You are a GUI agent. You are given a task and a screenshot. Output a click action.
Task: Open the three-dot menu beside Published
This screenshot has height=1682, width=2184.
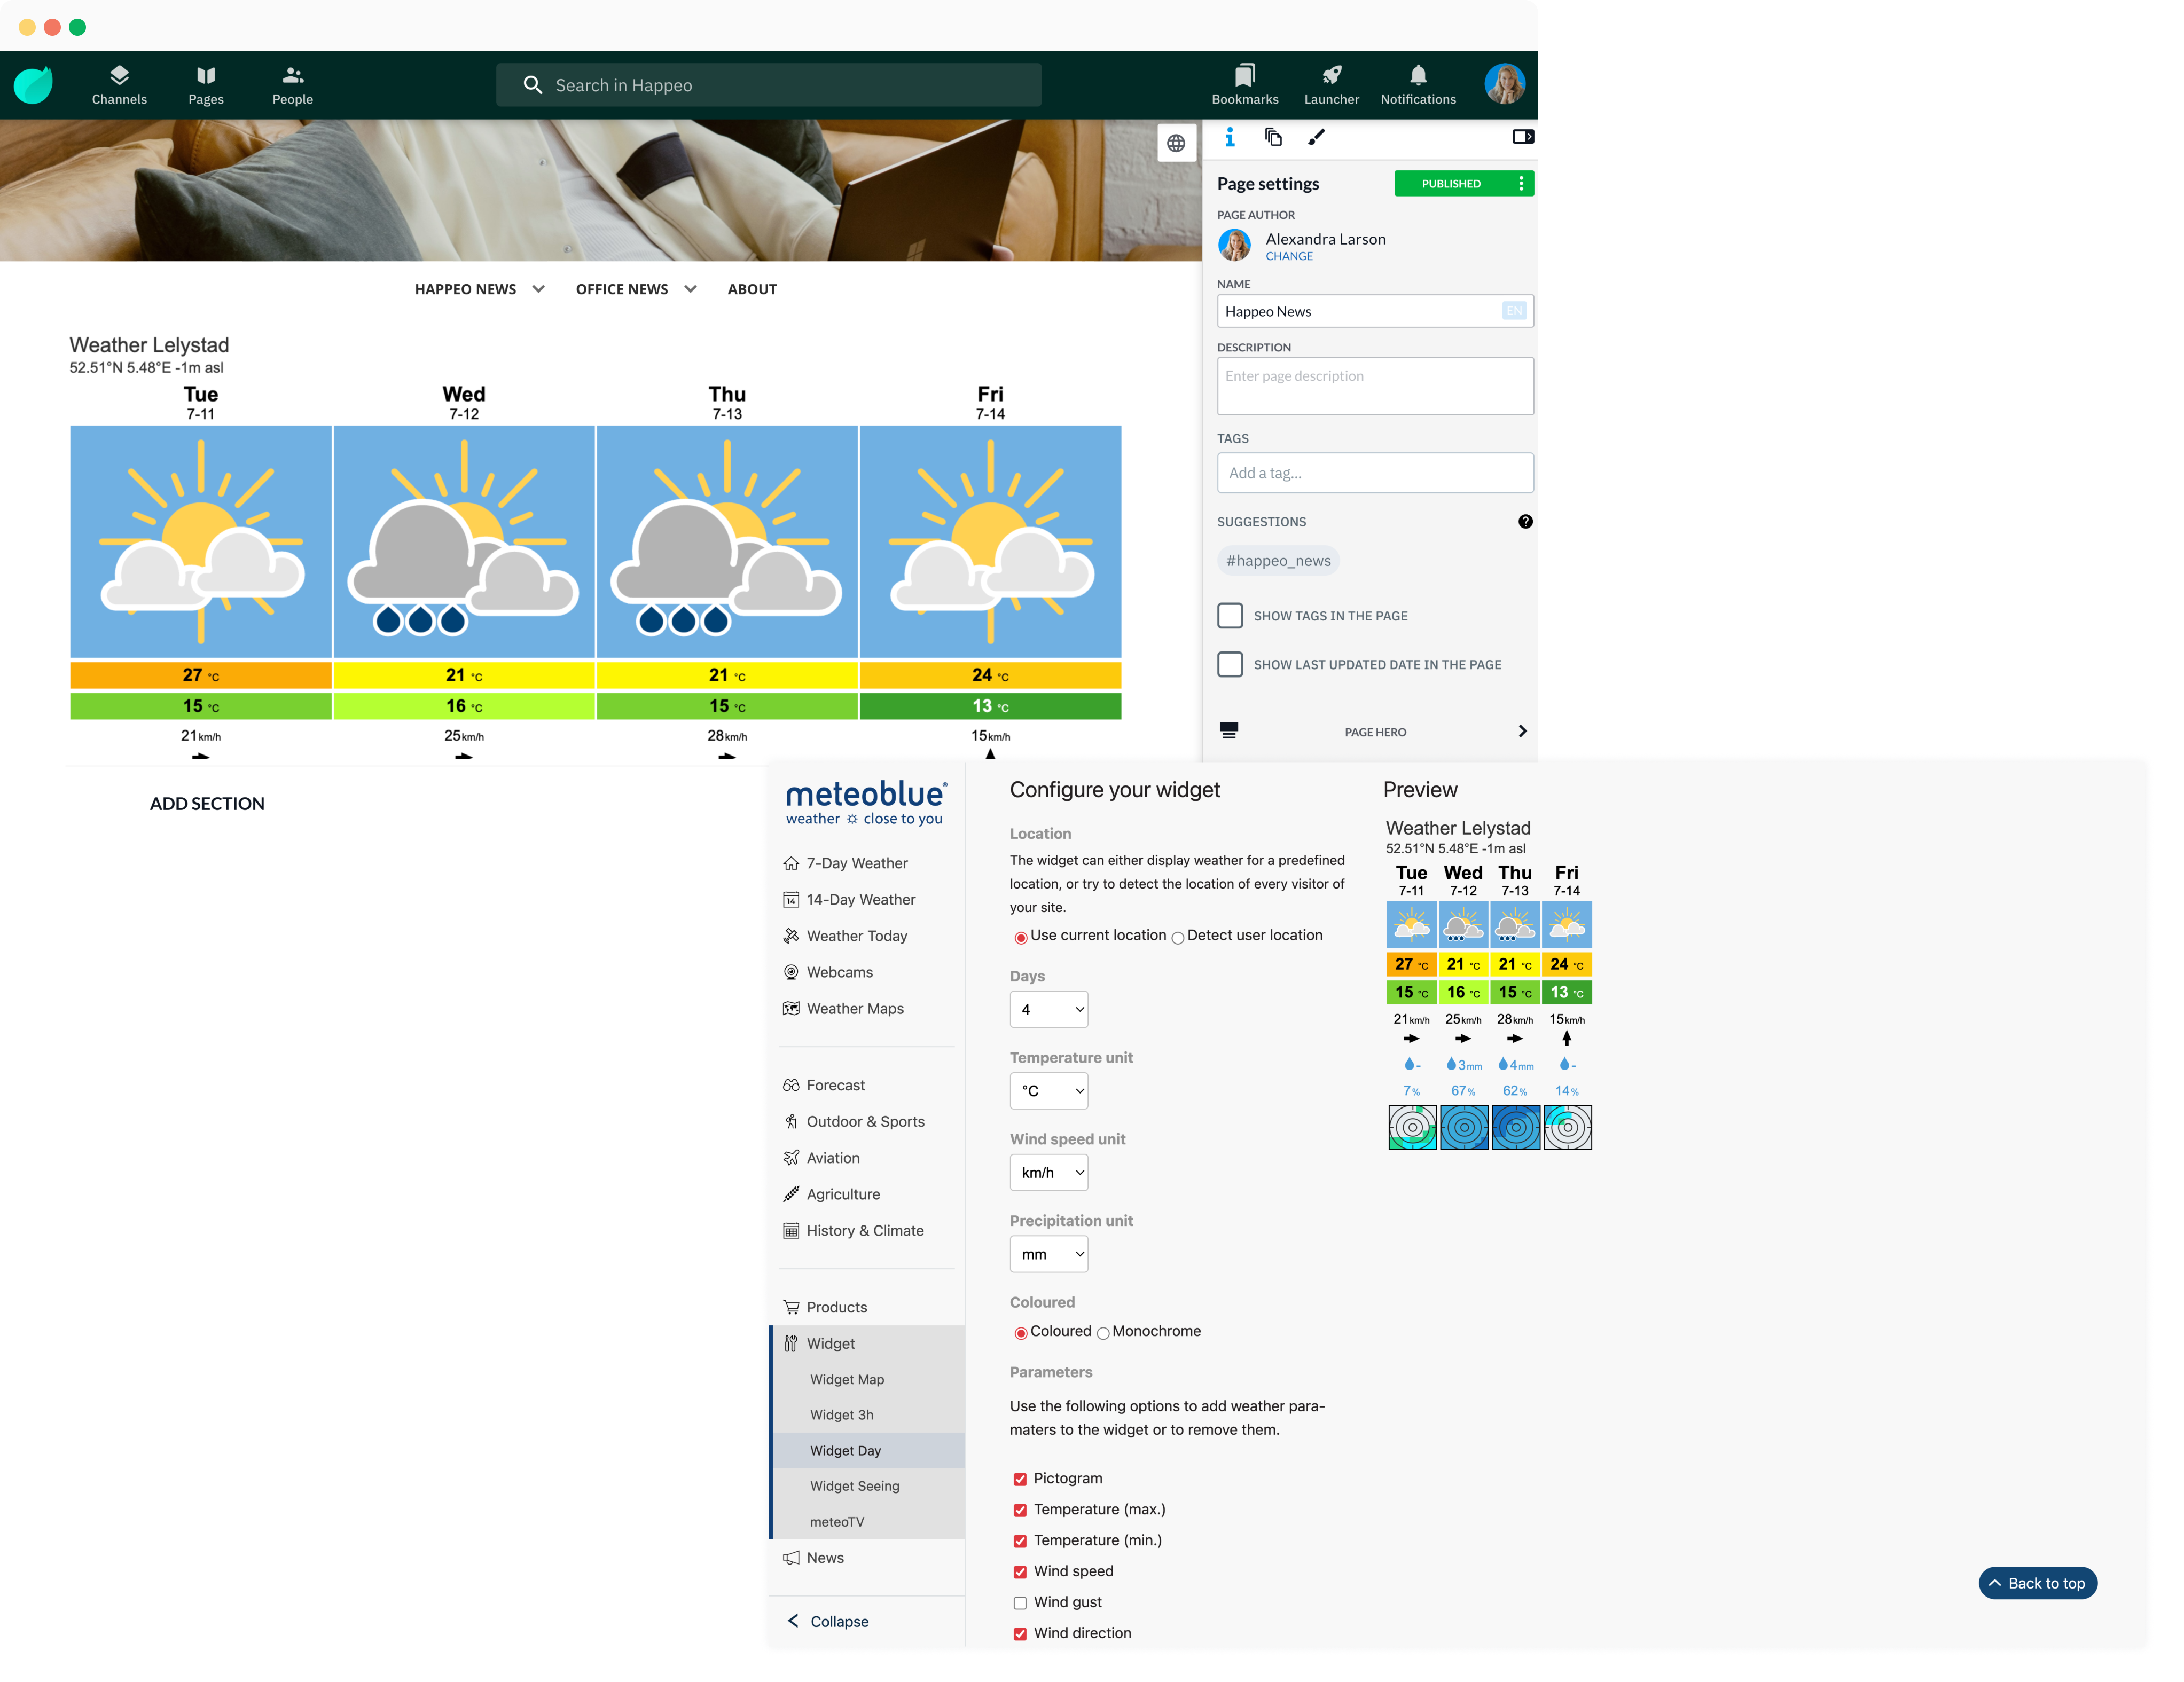tap(1521, 183)
